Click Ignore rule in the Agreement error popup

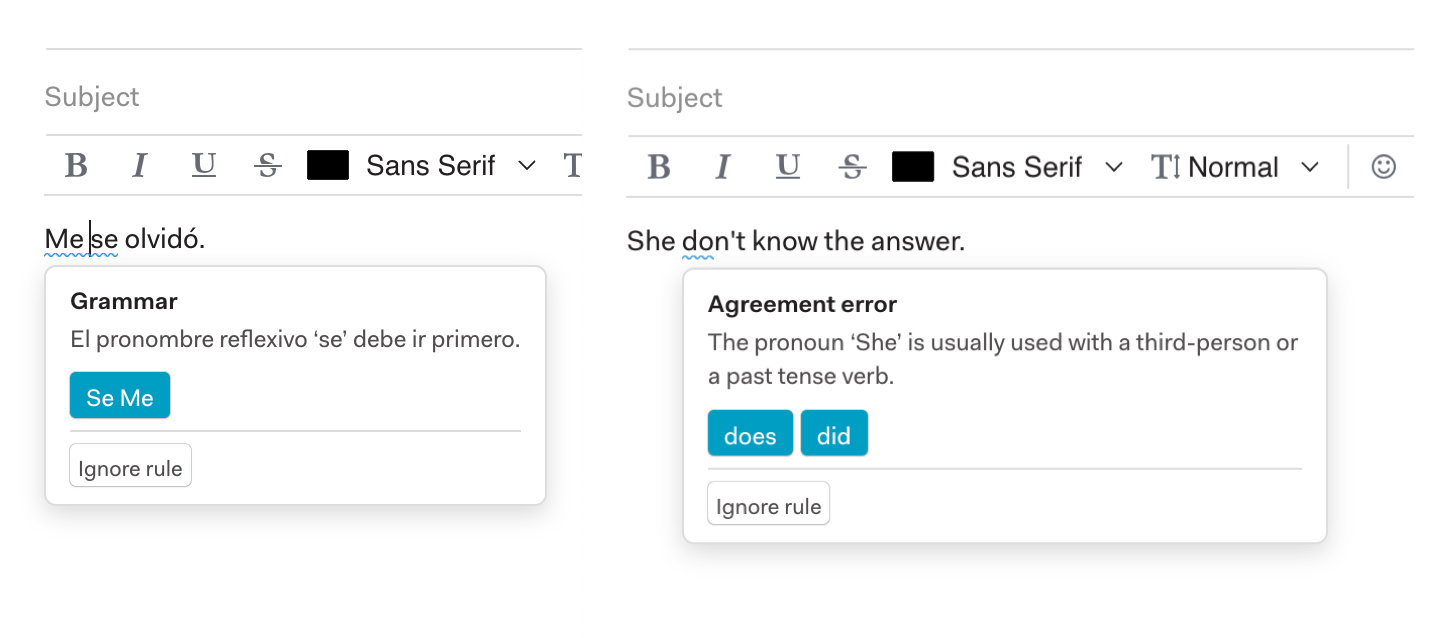(768, 504)
